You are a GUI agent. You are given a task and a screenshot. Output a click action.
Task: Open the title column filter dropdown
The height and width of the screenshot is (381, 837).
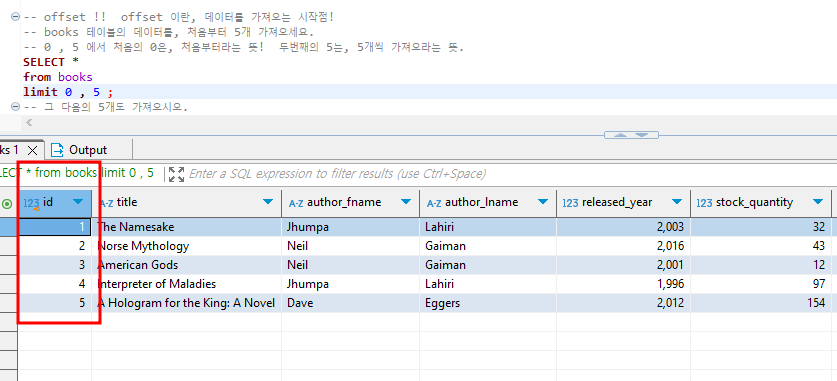tap(269, 202)
